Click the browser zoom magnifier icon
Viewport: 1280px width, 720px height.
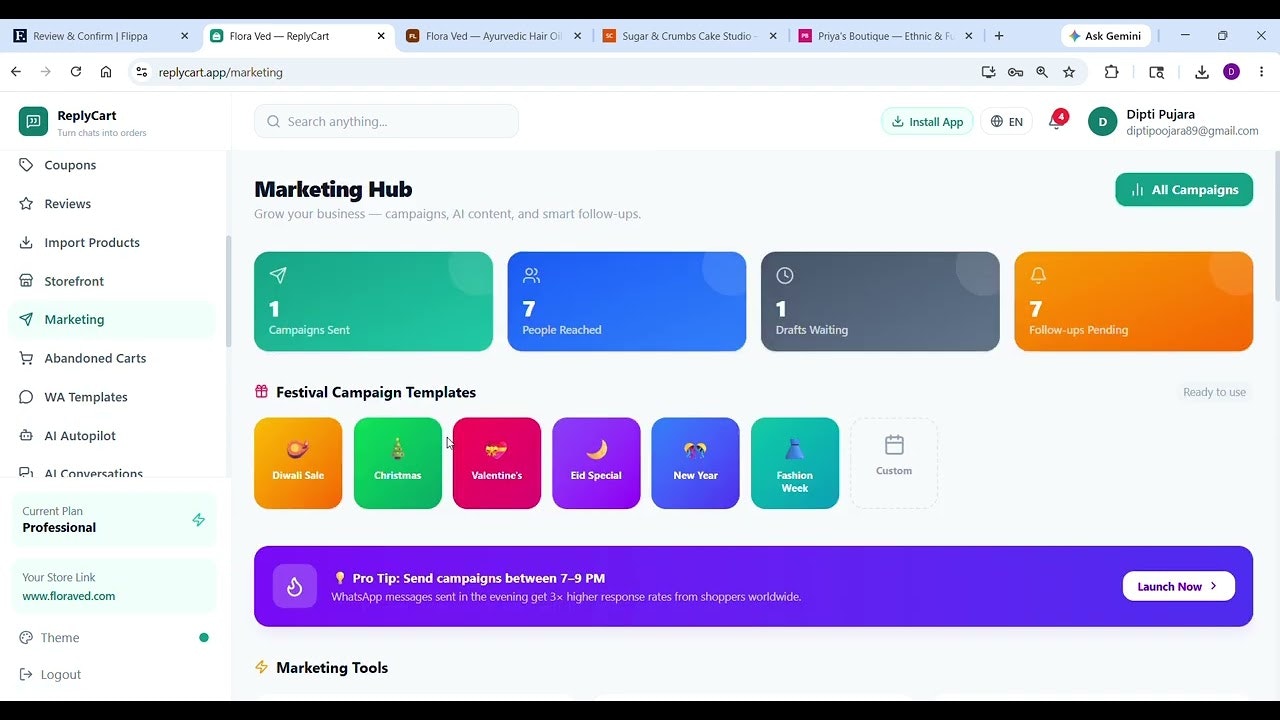[x=1042, y=72]
